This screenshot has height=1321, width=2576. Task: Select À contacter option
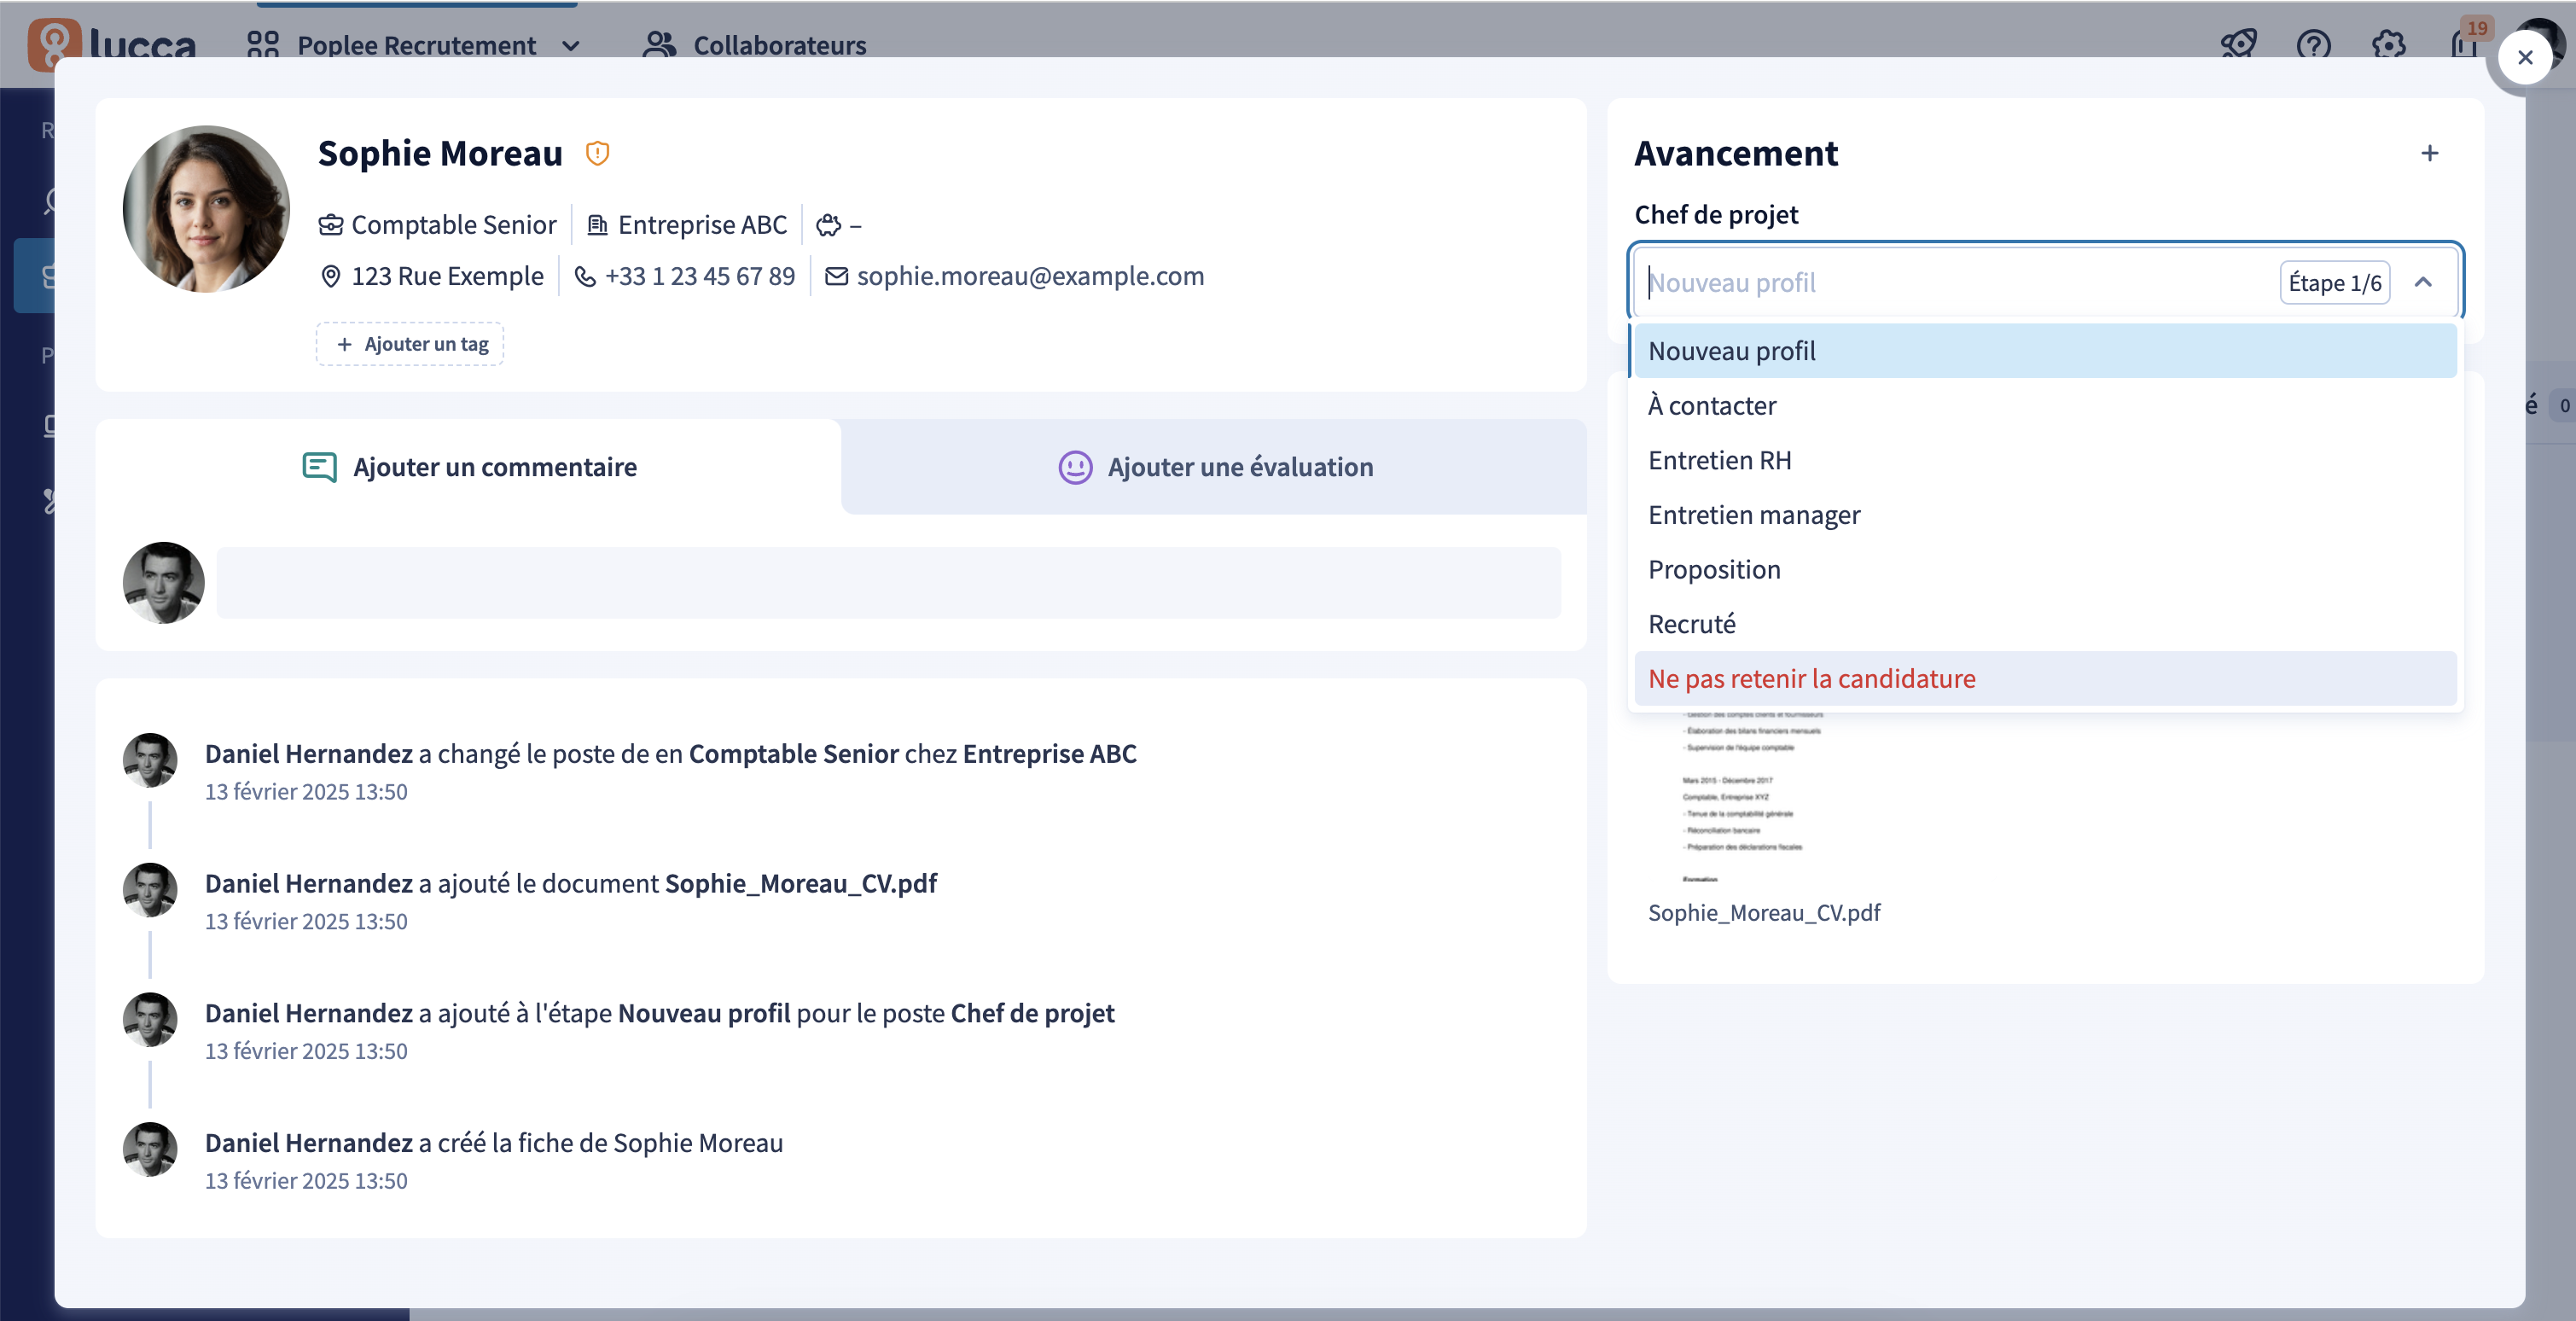2044,405
